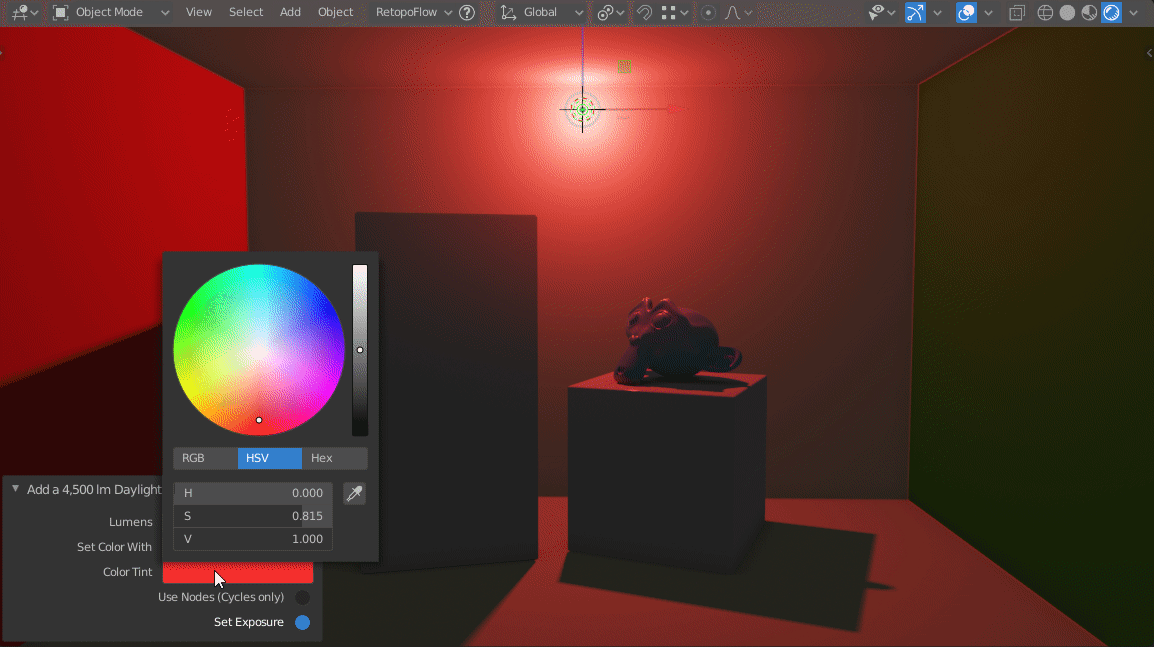Click the color wheel picker handle

259,420
